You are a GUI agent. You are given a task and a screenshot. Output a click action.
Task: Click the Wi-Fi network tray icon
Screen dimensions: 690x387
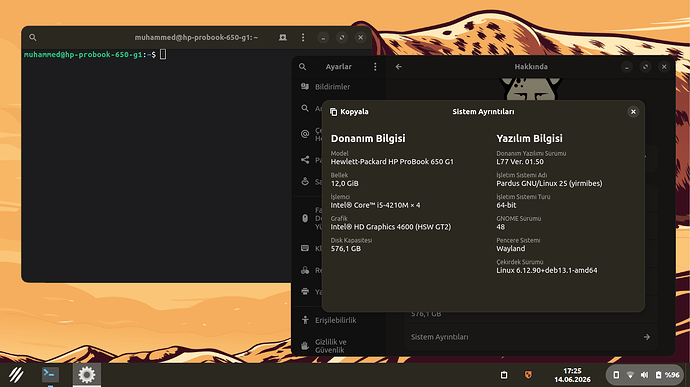[x=630, y=375]
